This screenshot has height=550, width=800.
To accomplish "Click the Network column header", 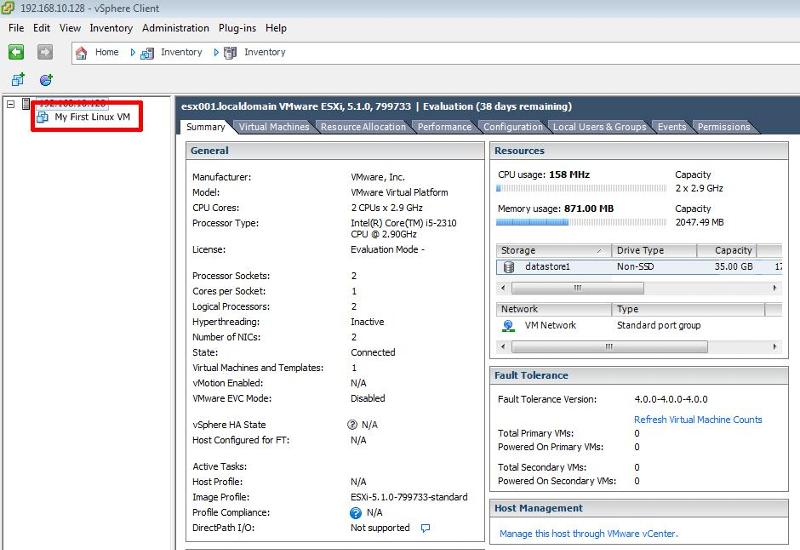I will 553,309.
